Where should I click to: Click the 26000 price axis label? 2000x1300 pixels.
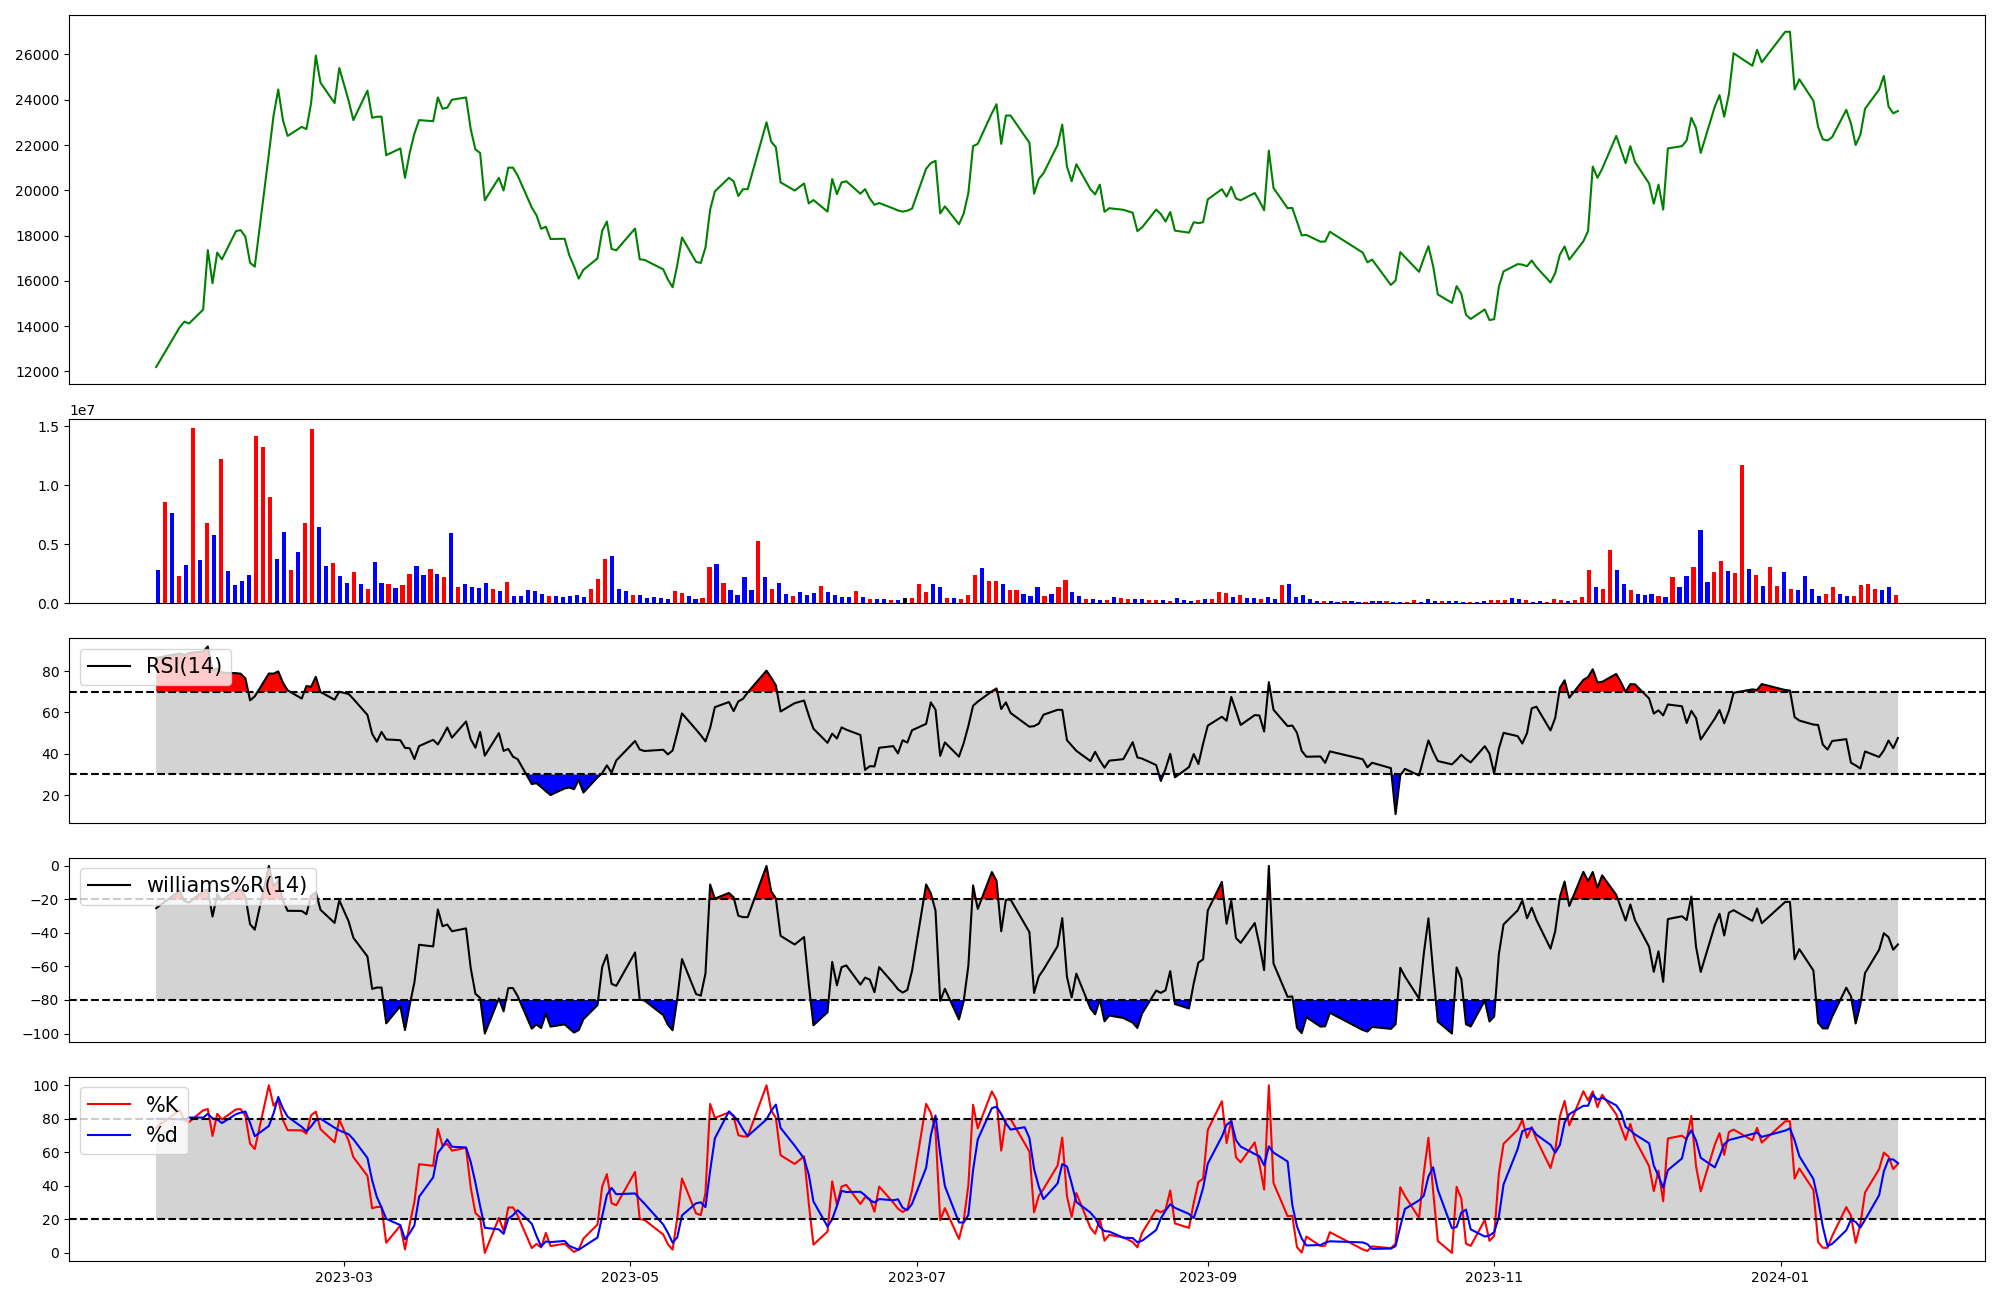pyautogui.click(x=37, y=55)
